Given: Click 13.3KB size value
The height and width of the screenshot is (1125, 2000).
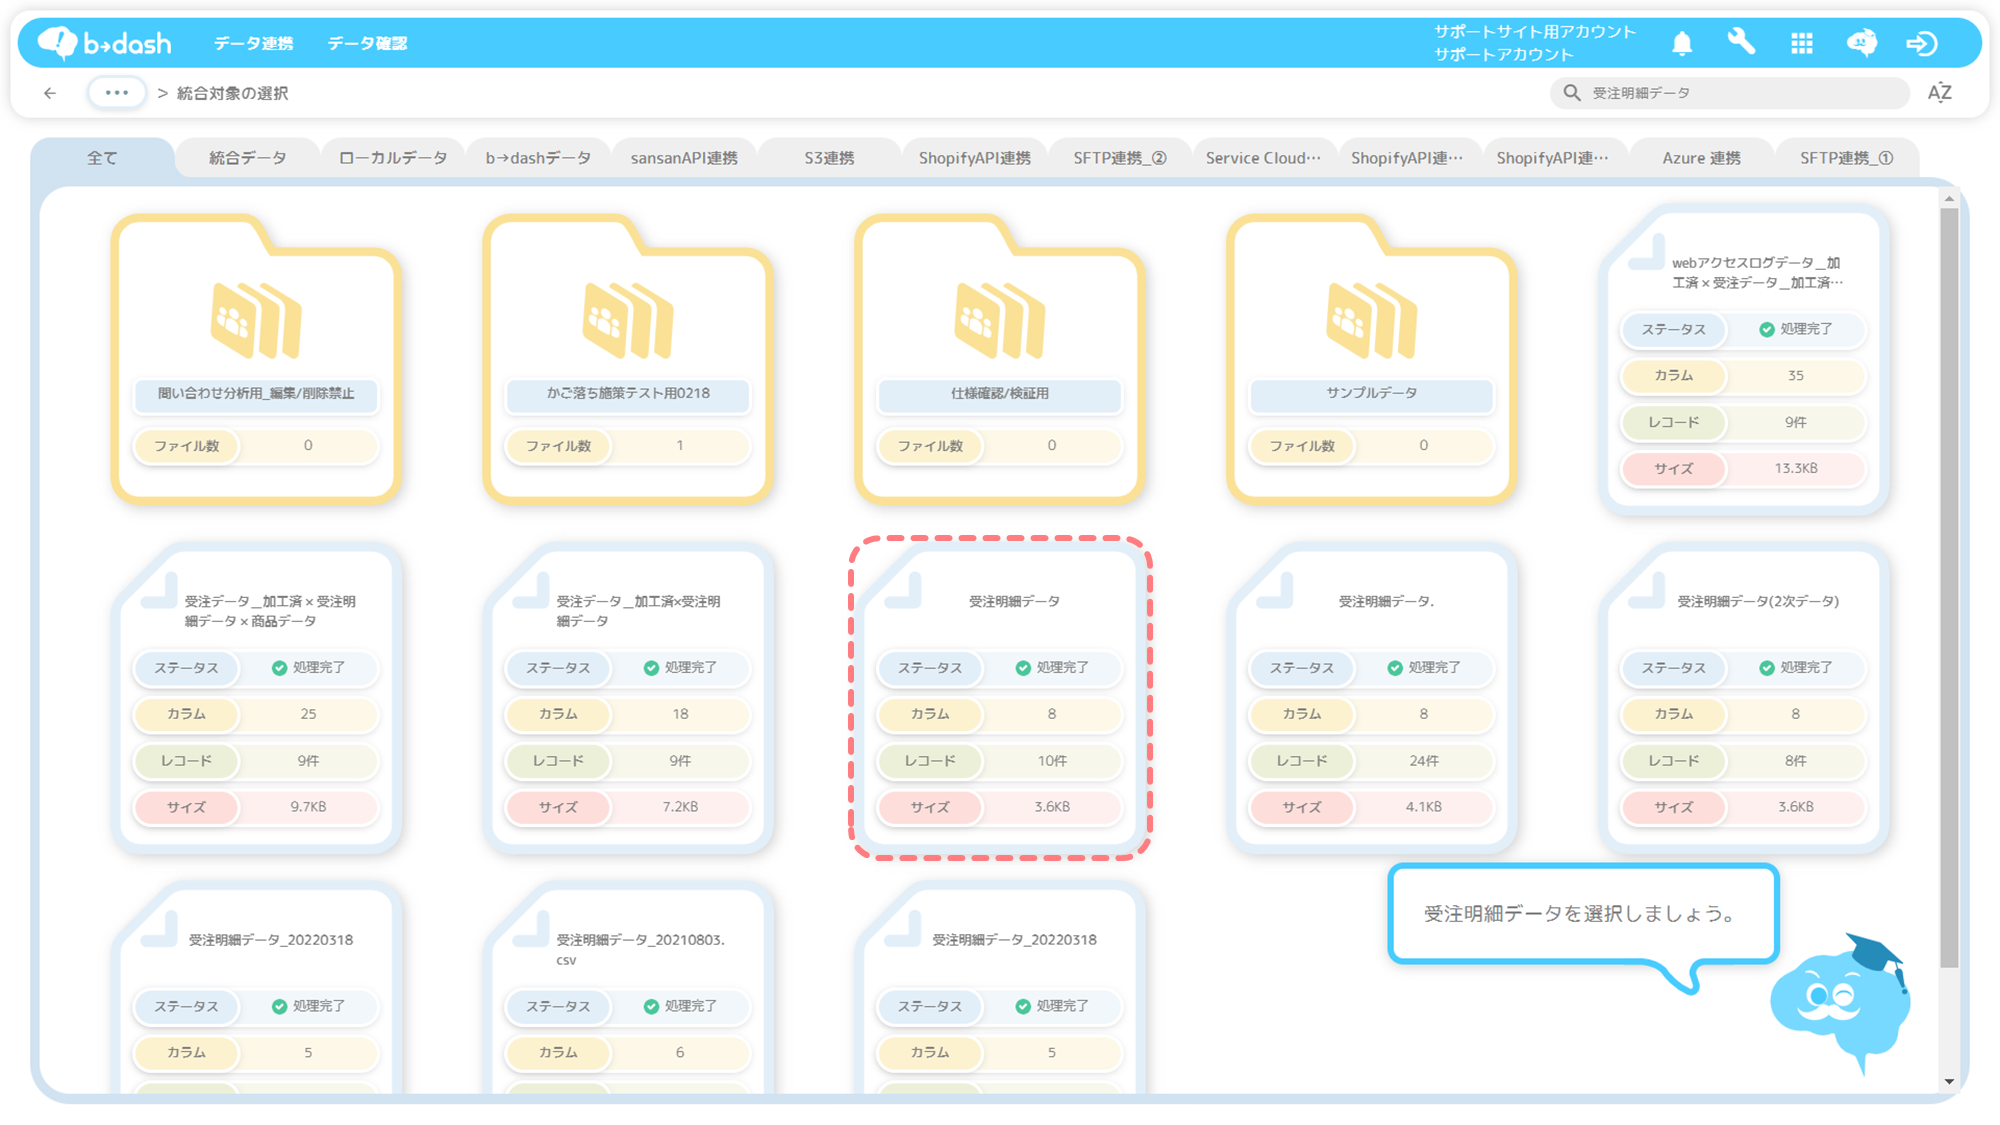Looking at the screenshot, I should click(x=1796, y=468).
